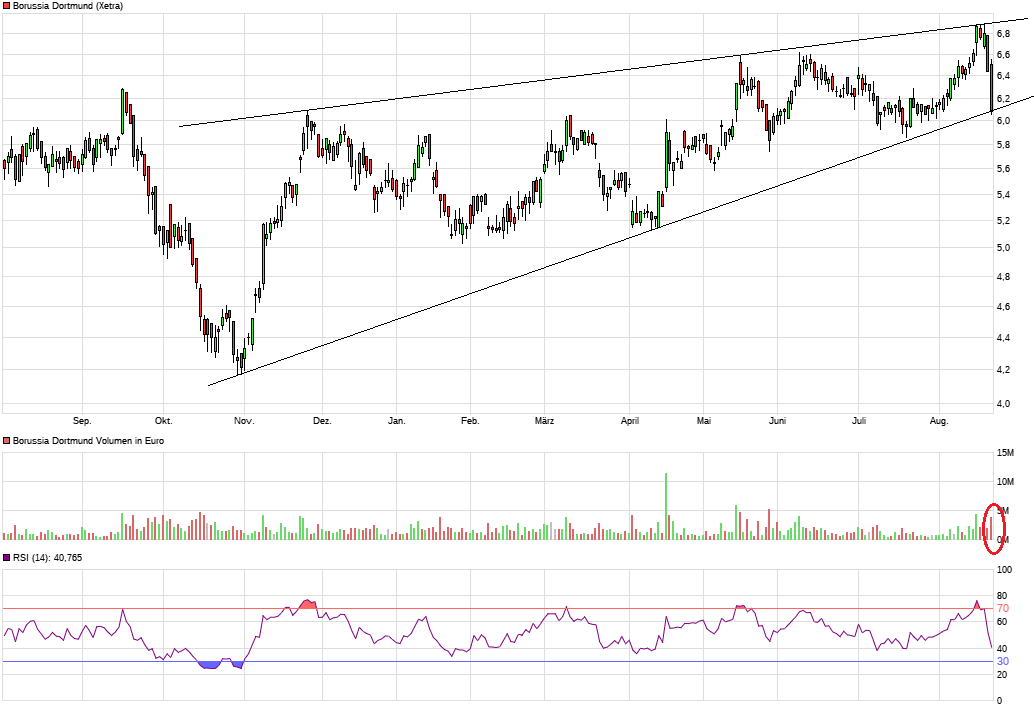The height and width of the screenshot is (712, 1034).
Task: Click the RSI 60 axis label
Action: tap(1002, 622)
